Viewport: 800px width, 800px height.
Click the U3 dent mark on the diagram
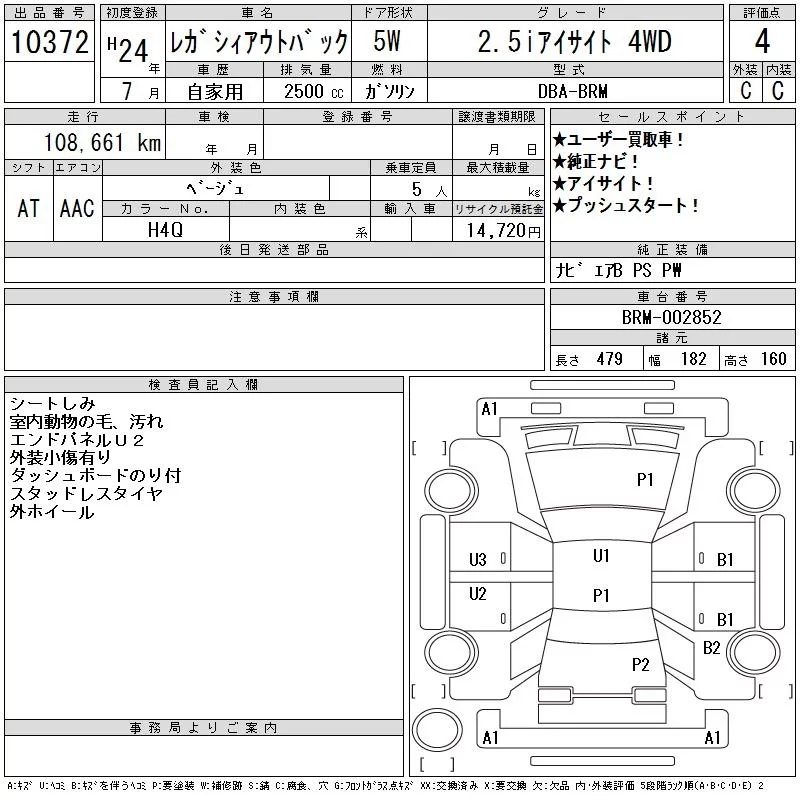[478, 560]
